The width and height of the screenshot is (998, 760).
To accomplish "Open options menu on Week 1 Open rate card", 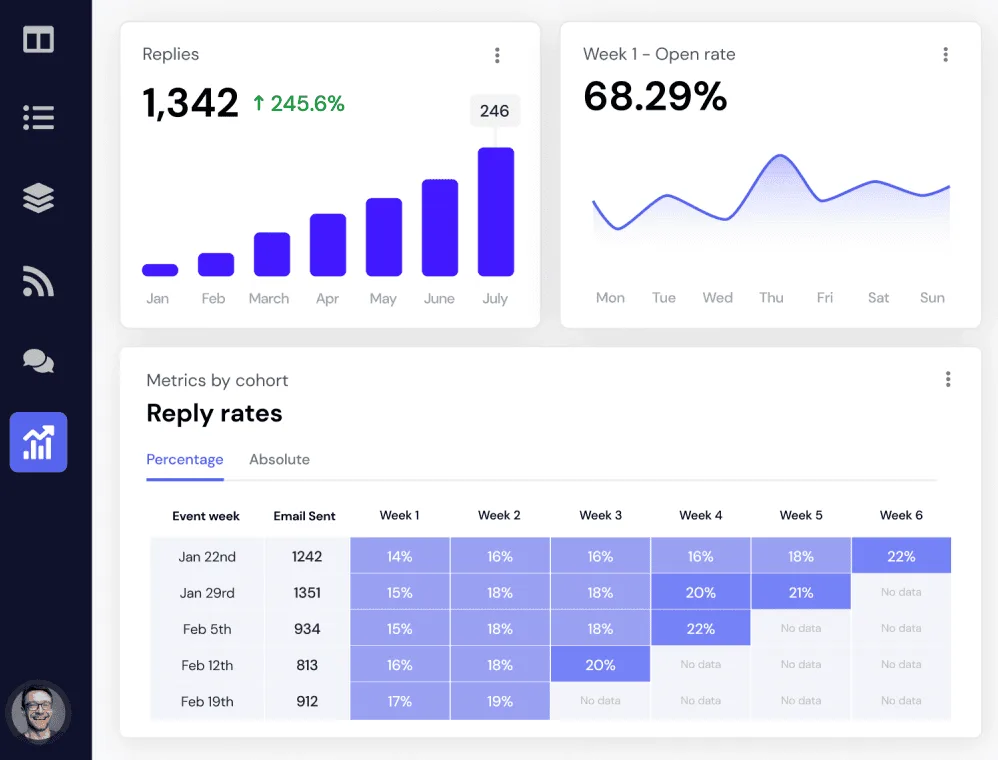I will pos(945,55).
